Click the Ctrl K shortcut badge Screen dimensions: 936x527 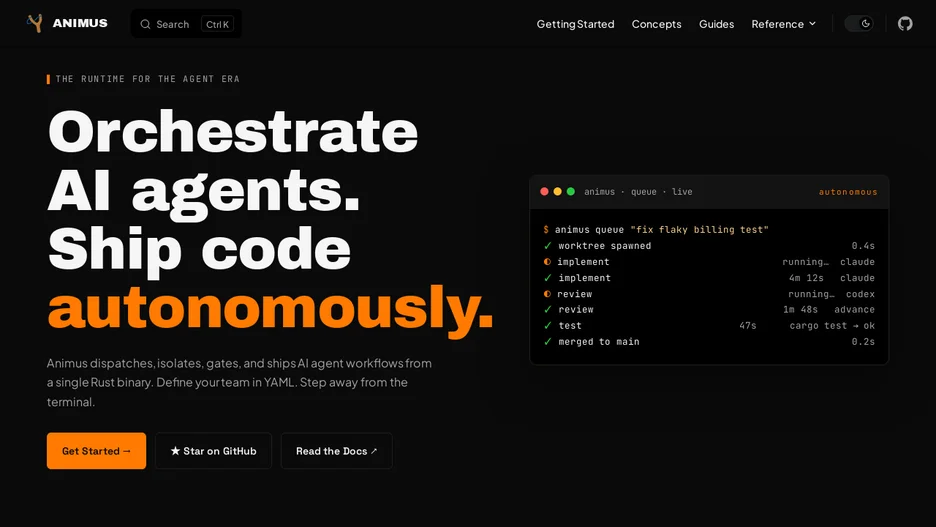coord(217,24)
